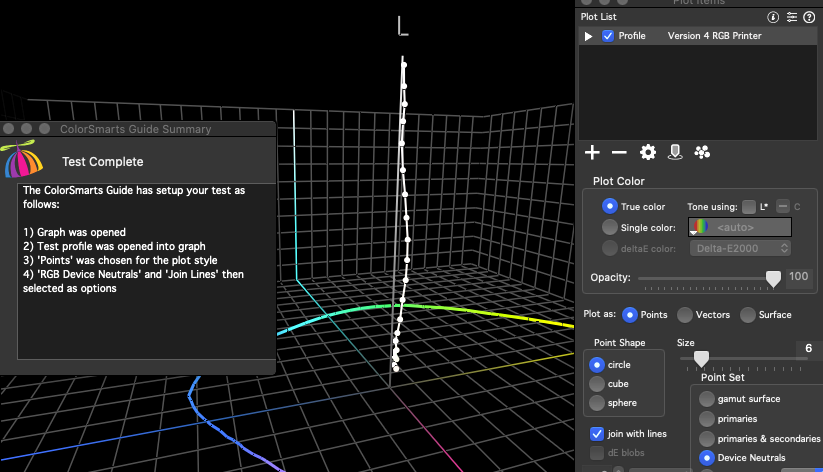Click the add plot item plus icon
823x472 pixels.
pyautogui.click(x=592, y=152)
